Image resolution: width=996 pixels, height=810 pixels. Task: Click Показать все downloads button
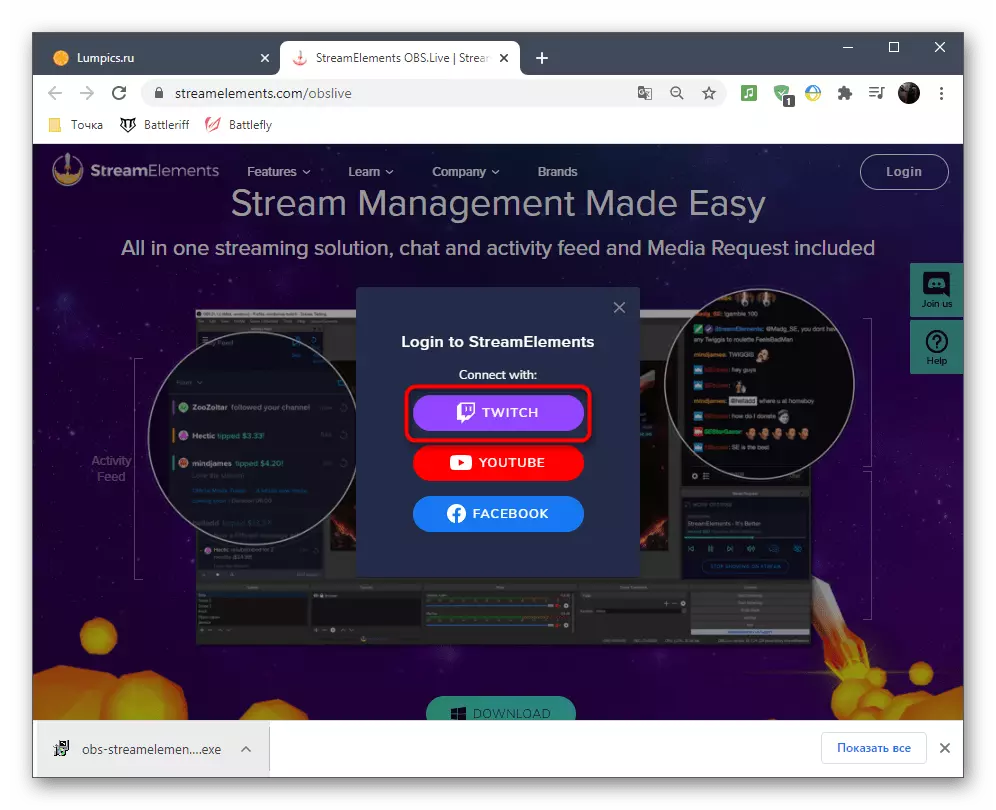(873, 748)
